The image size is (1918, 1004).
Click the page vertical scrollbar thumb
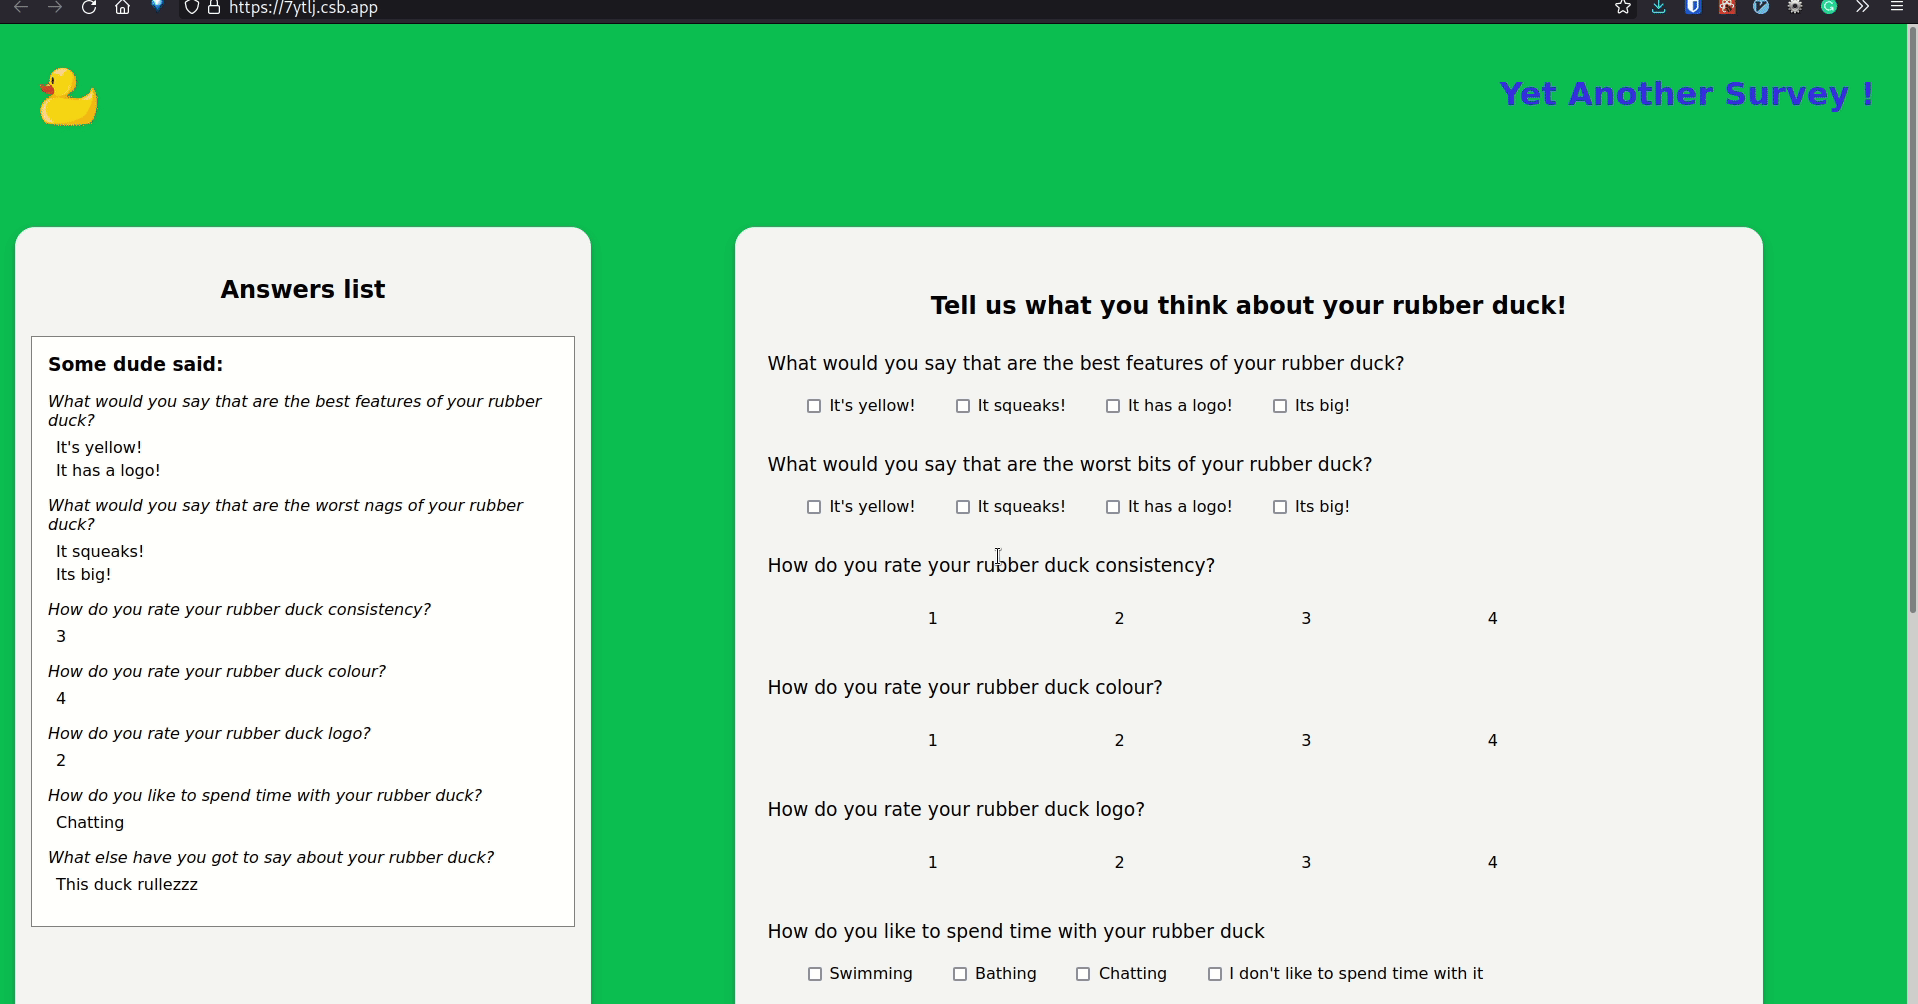pyautogui.click(x=1912, y=320)
